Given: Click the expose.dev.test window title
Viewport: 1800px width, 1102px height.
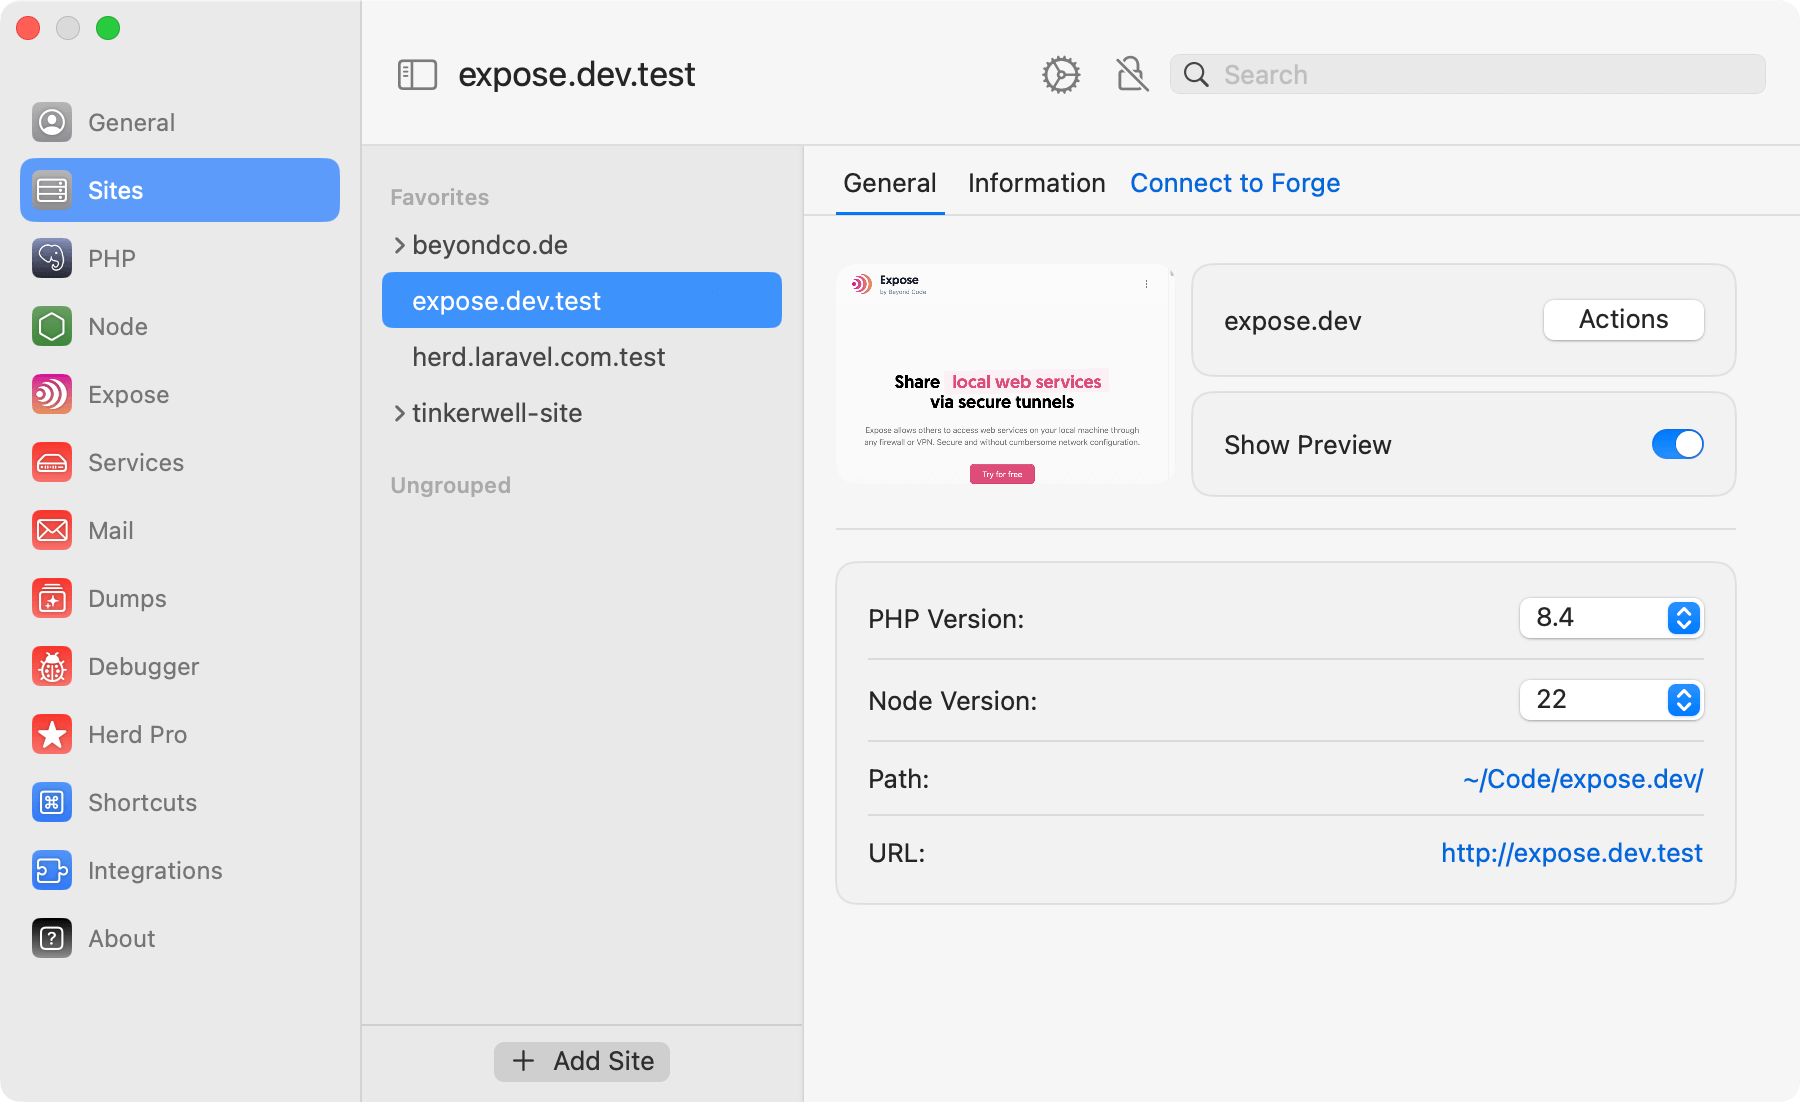Looking at the screenshot, I should point(576,75).
